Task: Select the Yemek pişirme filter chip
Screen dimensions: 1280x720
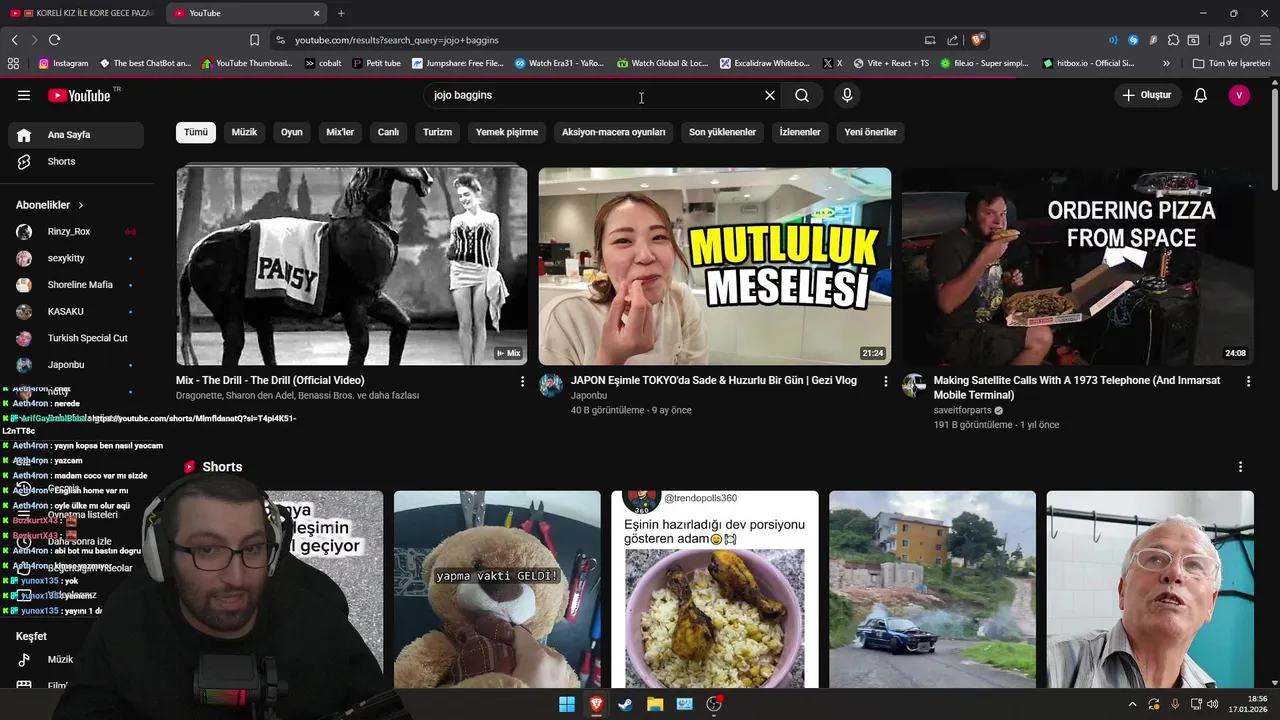Action: click(x=507, y=132)
